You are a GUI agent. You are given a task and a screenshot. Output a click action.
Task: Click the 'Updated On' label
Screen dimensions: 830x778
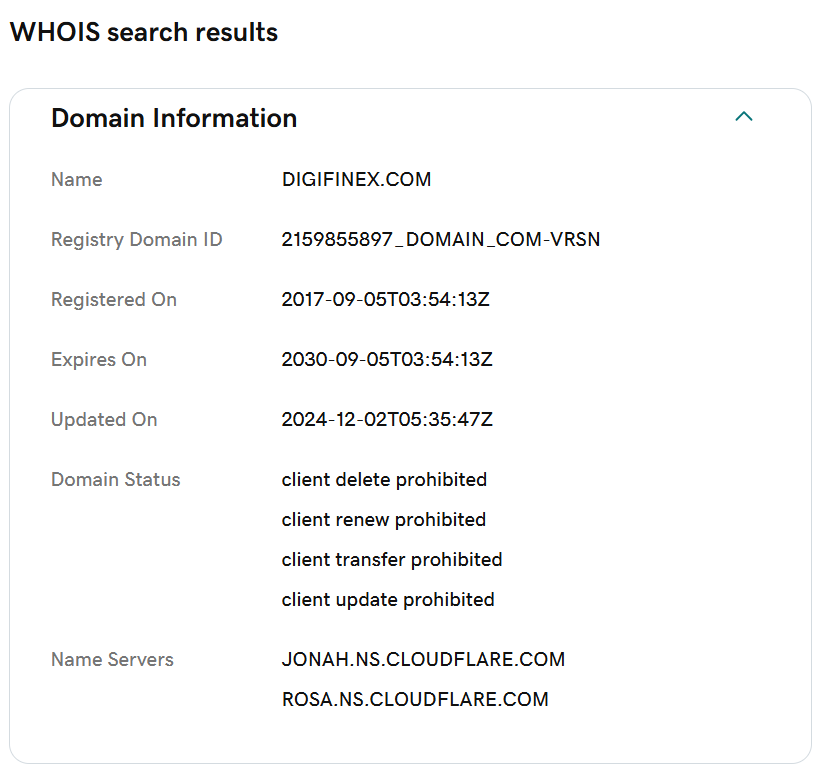pos(104,419)
